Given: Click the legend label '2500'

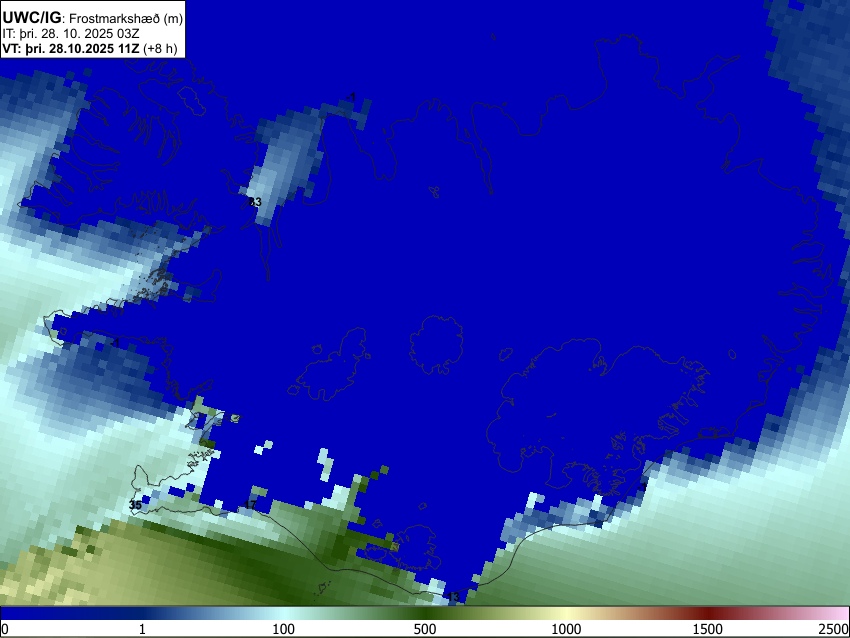Looking at the screenshot, I should [x=834, y=629].
